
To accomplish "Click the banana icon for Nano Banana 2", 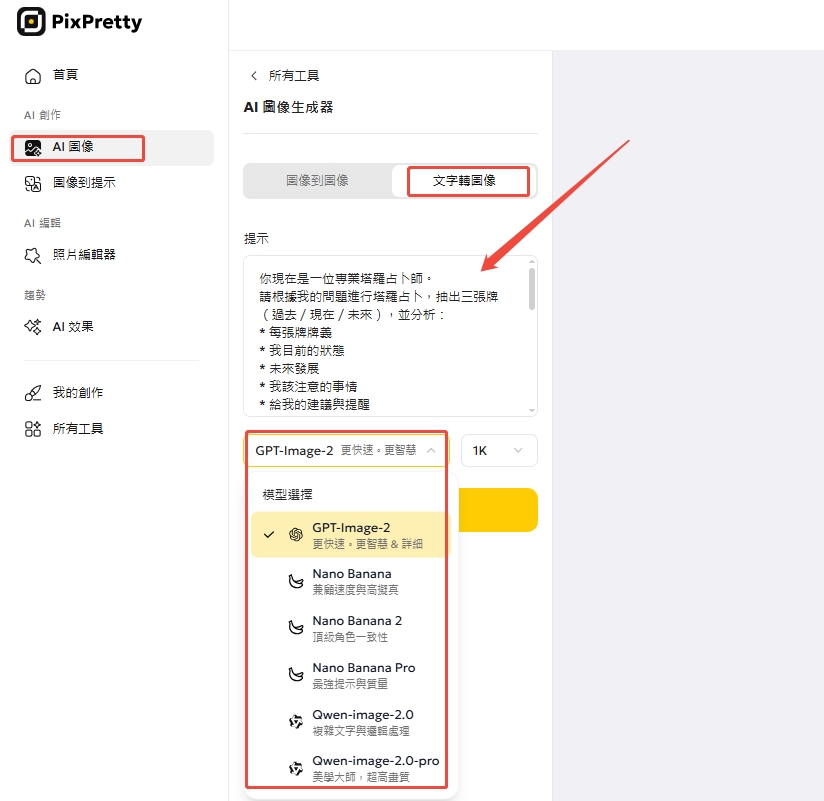I will [x=296, y=628].
